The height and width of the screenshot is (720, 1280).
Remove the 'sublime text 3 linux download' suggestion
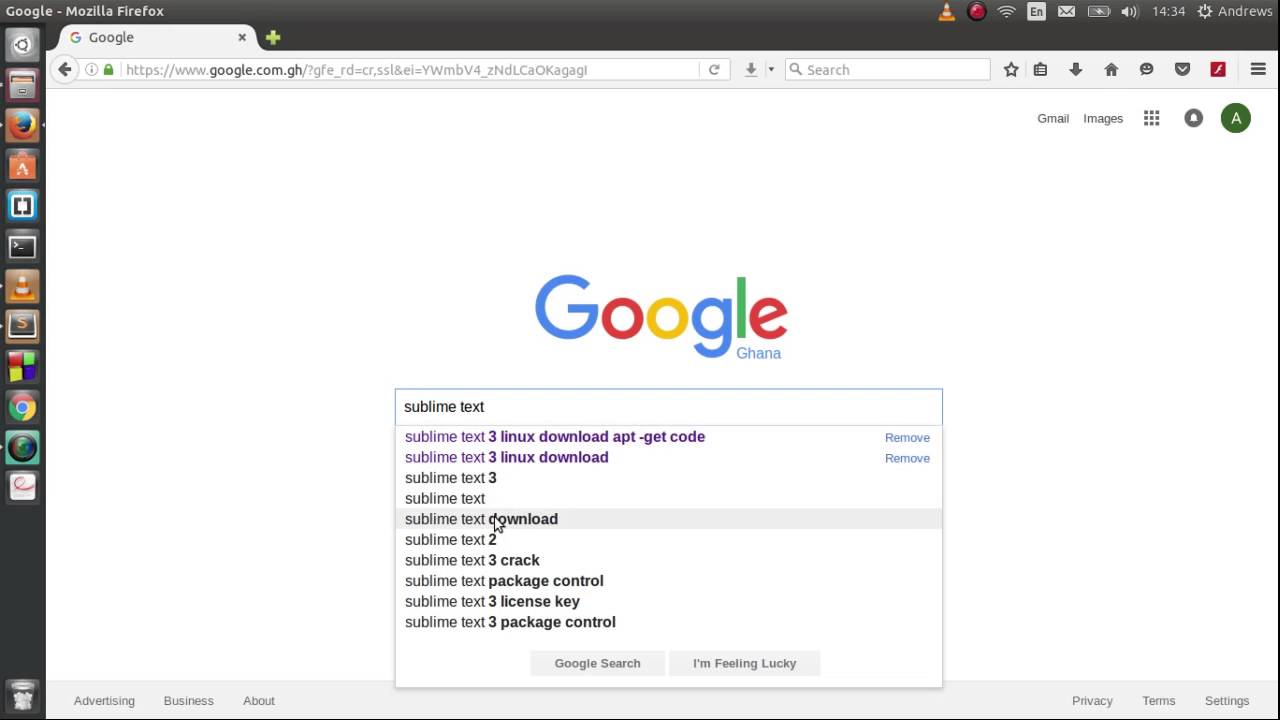[x=907, y=458]
